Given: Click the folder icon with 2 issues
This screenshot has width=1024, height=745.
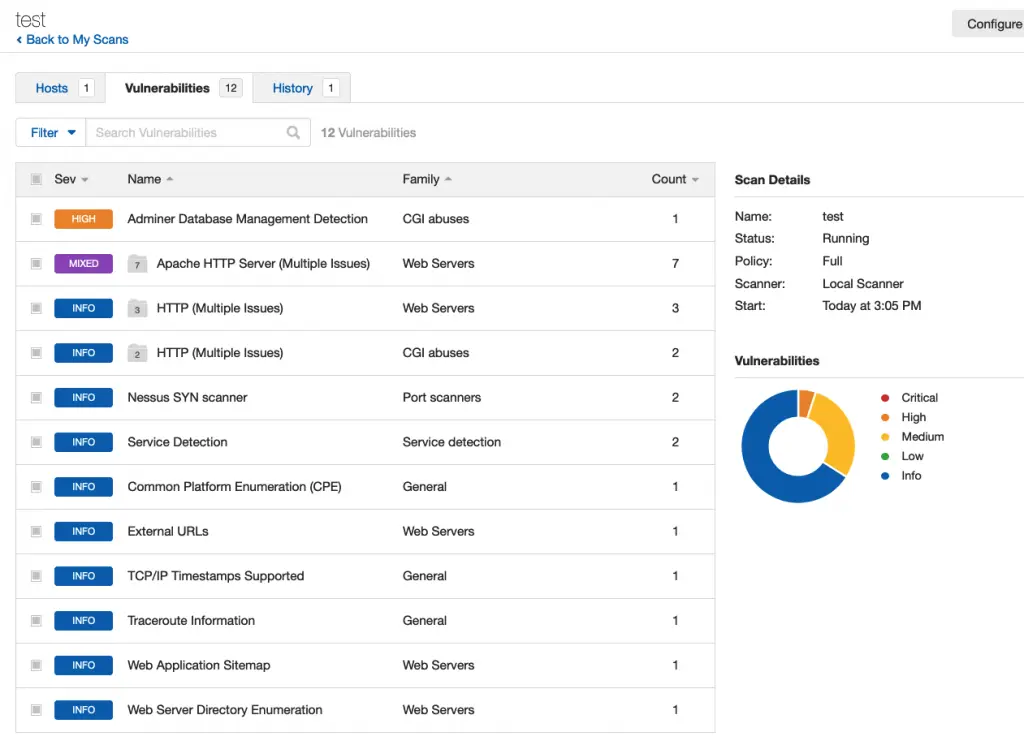Looking at the screenshot, I should tap(138, 353).
